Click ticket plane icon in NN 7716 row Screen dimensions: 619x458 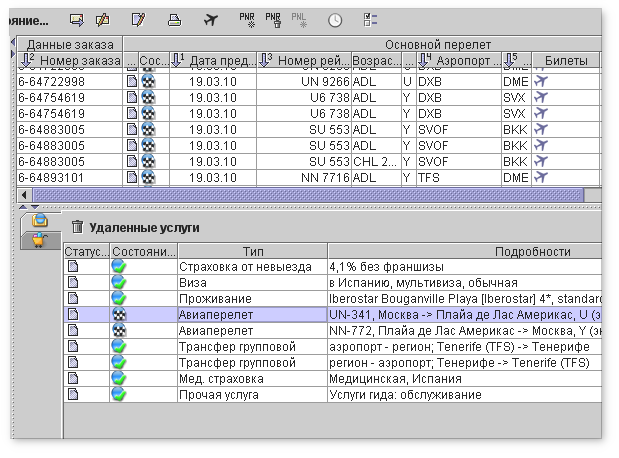pyautogui.click(x=541, y=177)
